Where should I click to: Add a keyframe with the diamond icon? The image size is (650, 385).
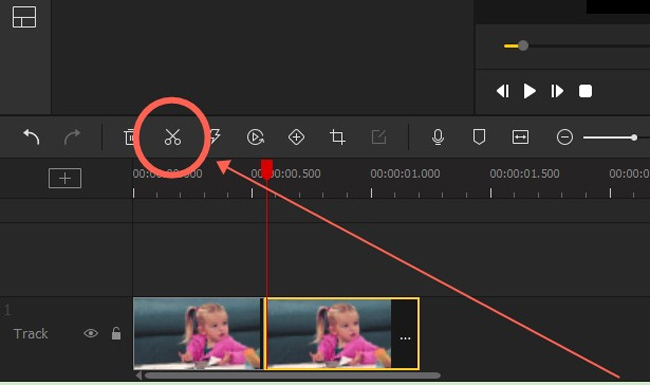click(x=296, y=137)
